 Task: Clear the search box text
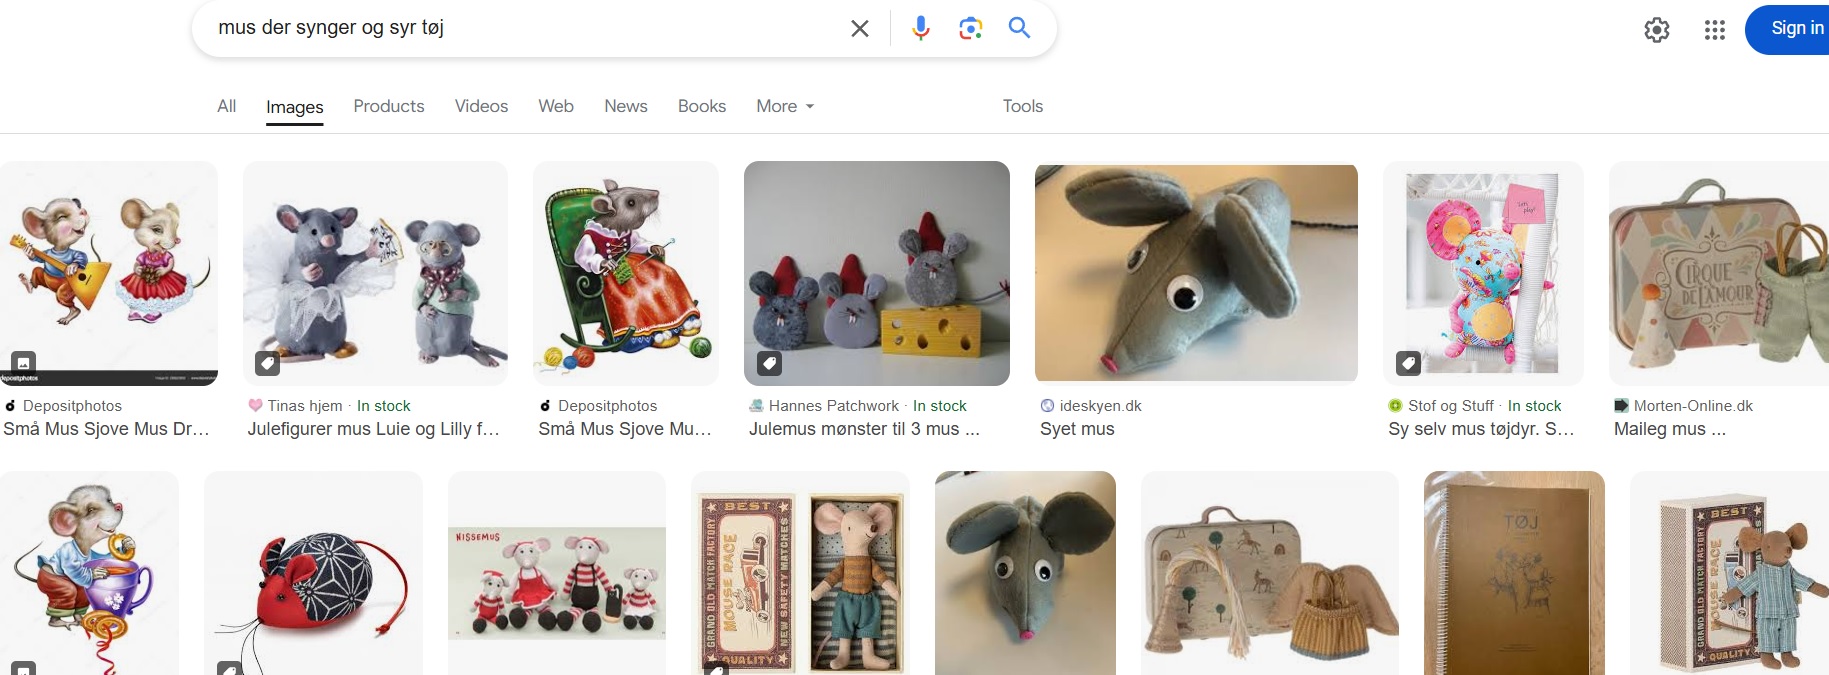pos(859,28)
